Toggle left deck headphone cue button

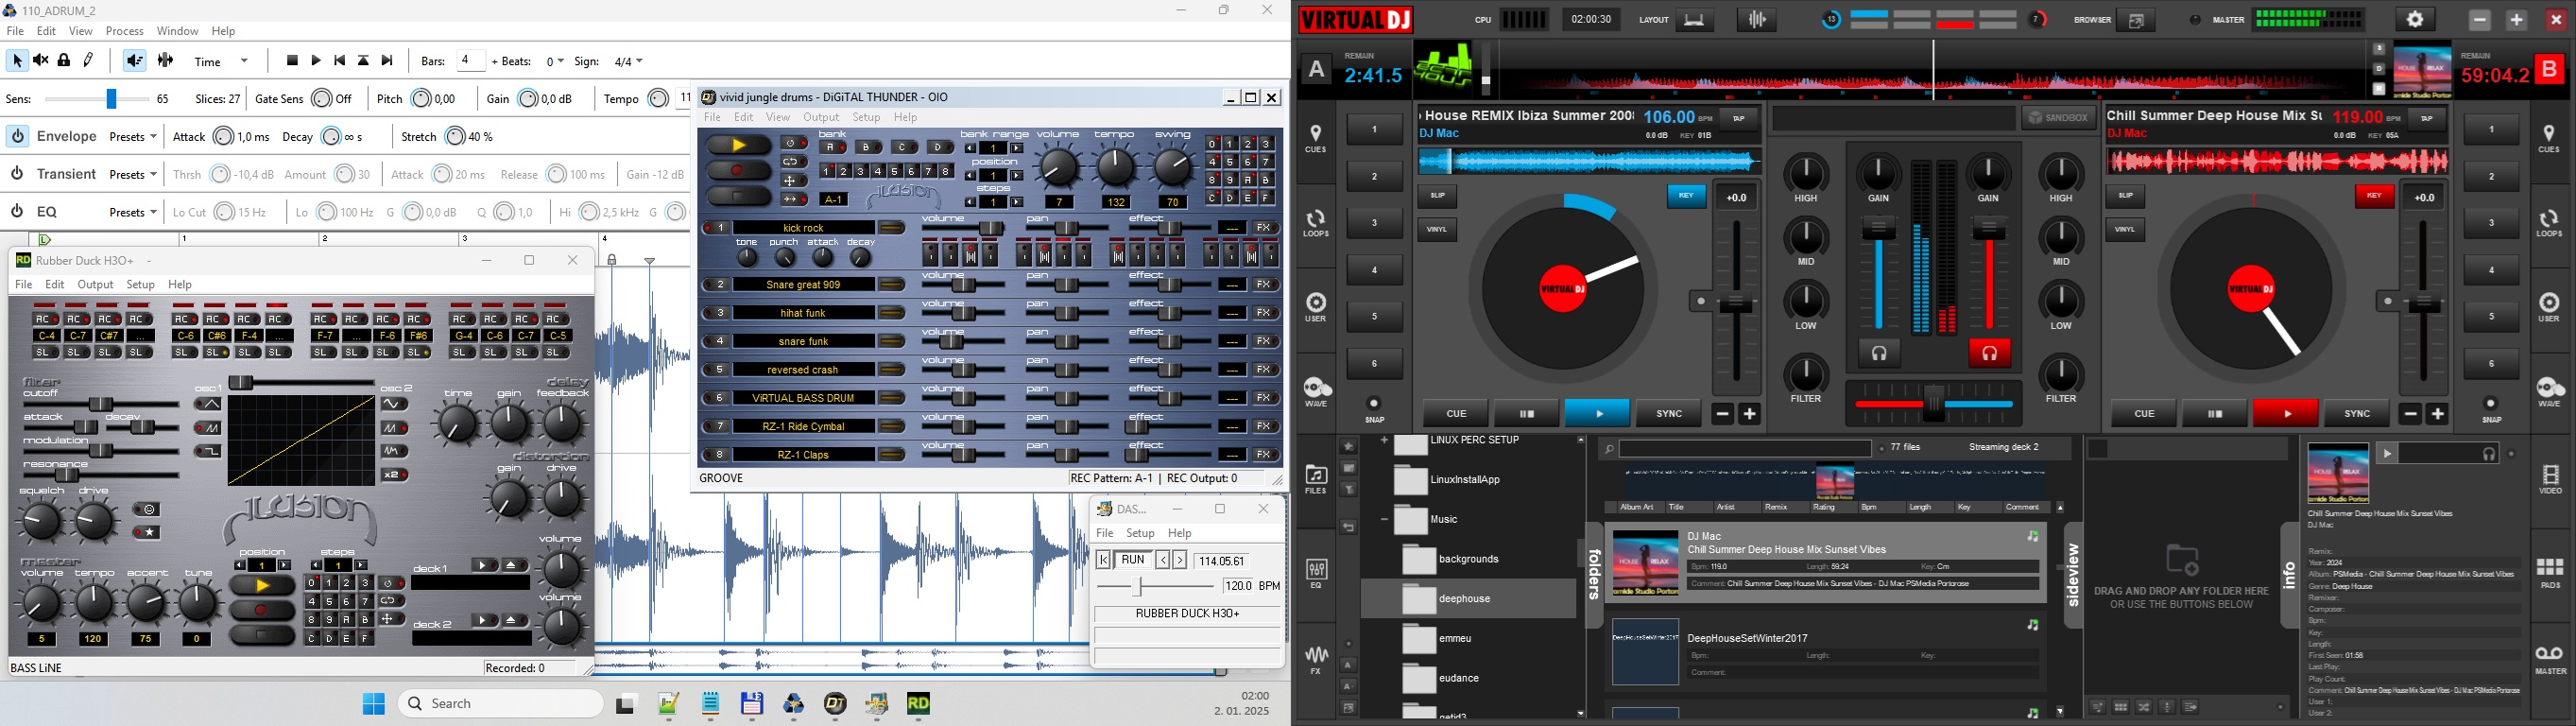(1879, 354)
